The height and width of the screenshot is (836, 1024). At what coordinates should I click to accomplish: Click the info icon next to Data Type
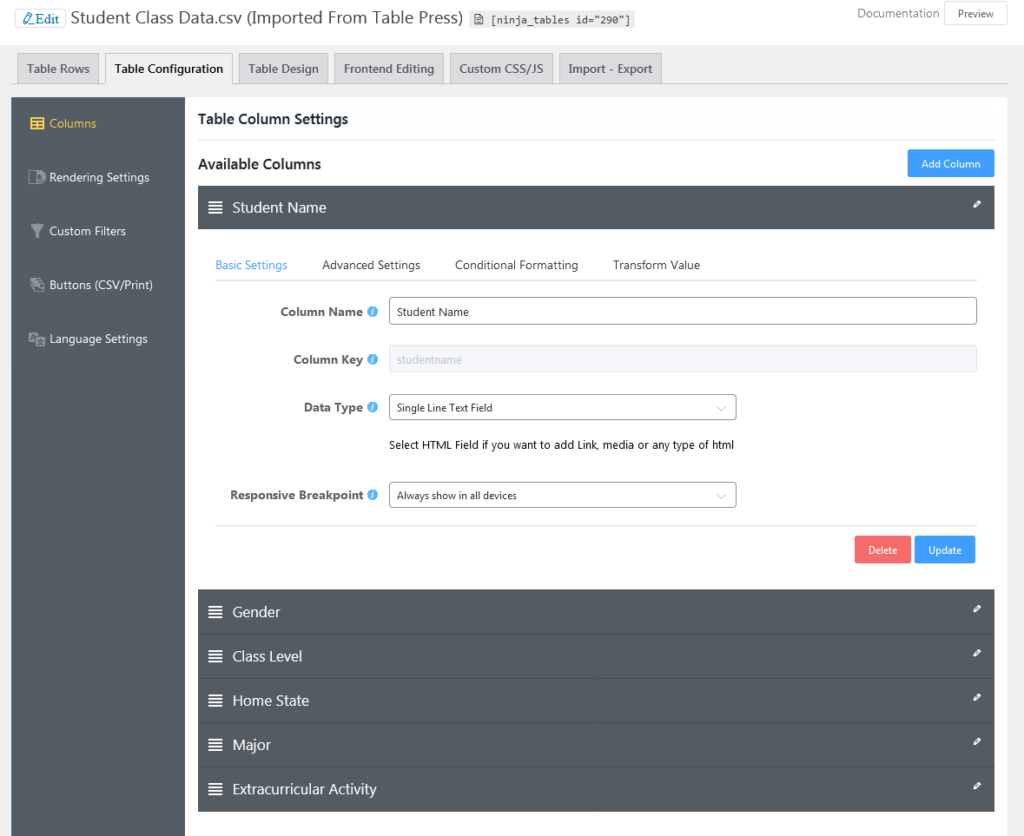point(371,407)
